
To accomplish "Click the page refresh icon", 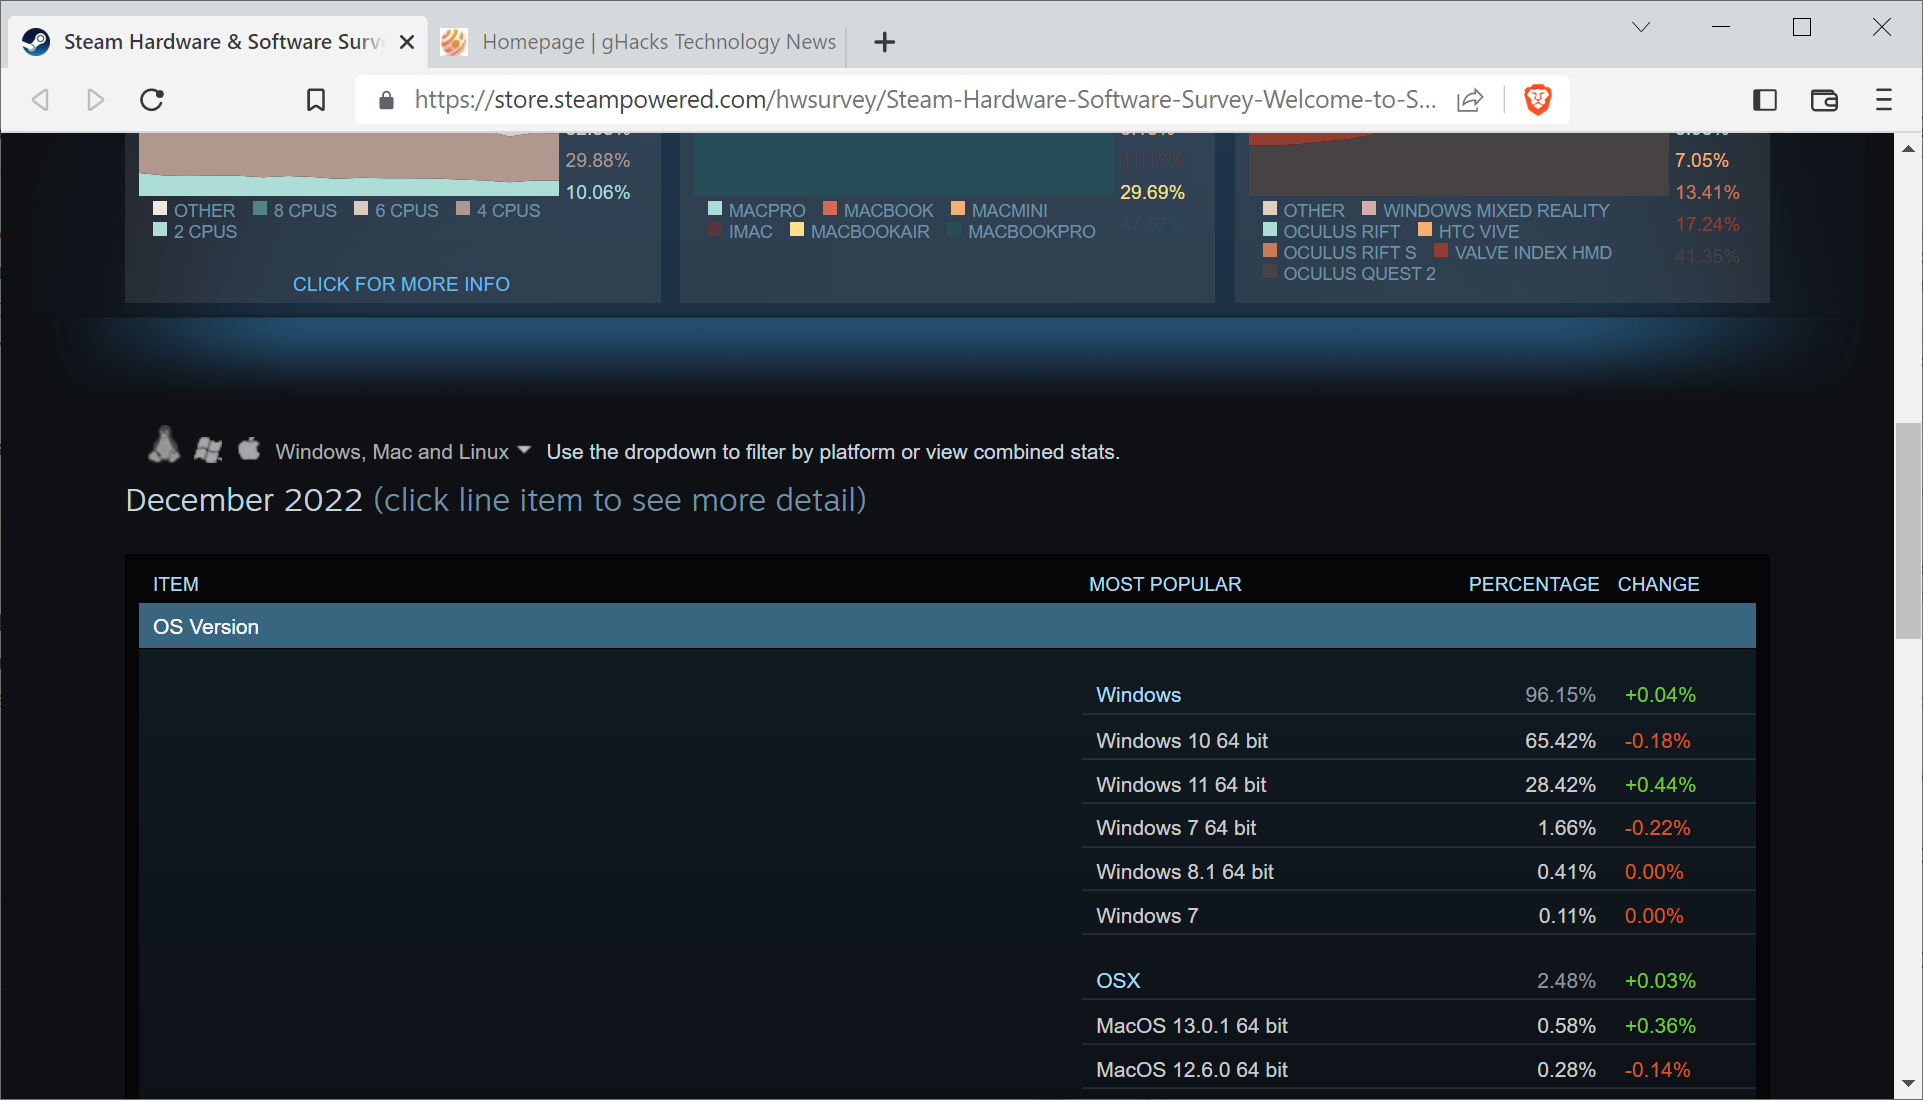I will tap(151, 100).
